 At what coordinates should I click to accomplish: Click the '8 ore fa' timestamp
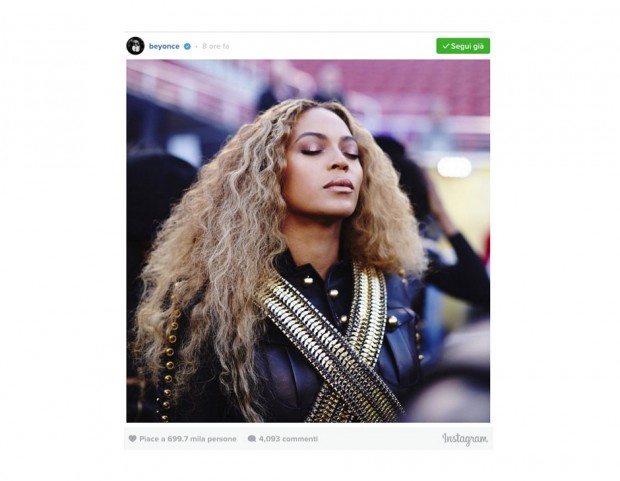(x=215, y=46)
